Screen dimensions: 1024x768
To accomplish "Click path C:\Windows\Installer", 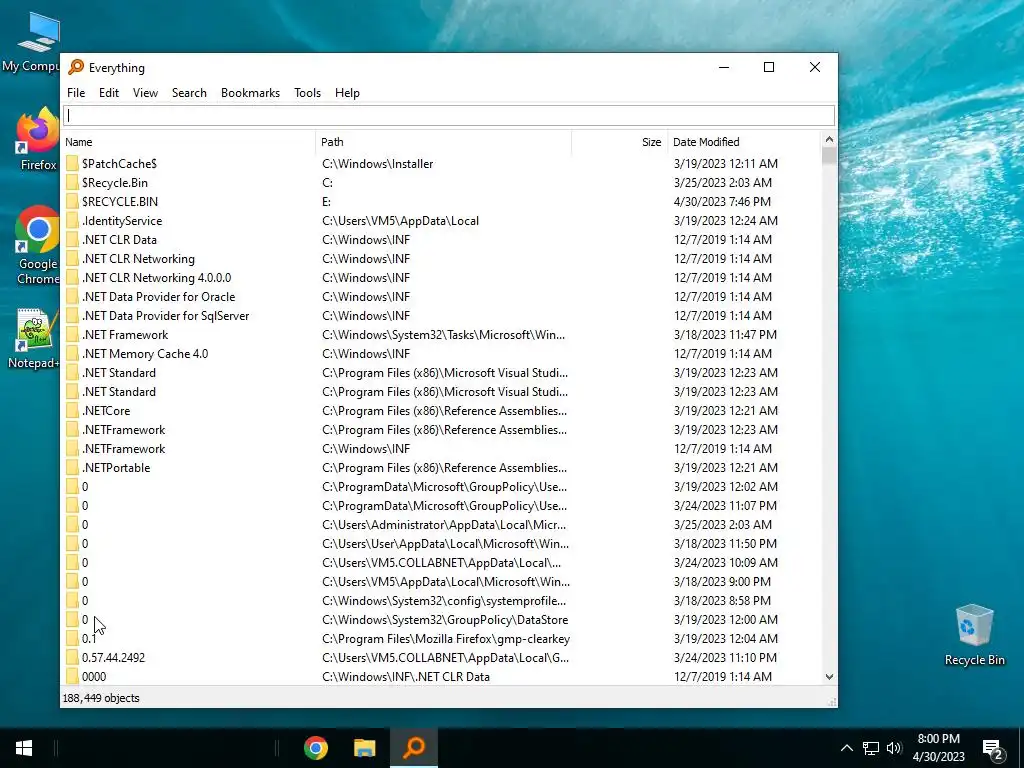I will [x=377, y=163].
